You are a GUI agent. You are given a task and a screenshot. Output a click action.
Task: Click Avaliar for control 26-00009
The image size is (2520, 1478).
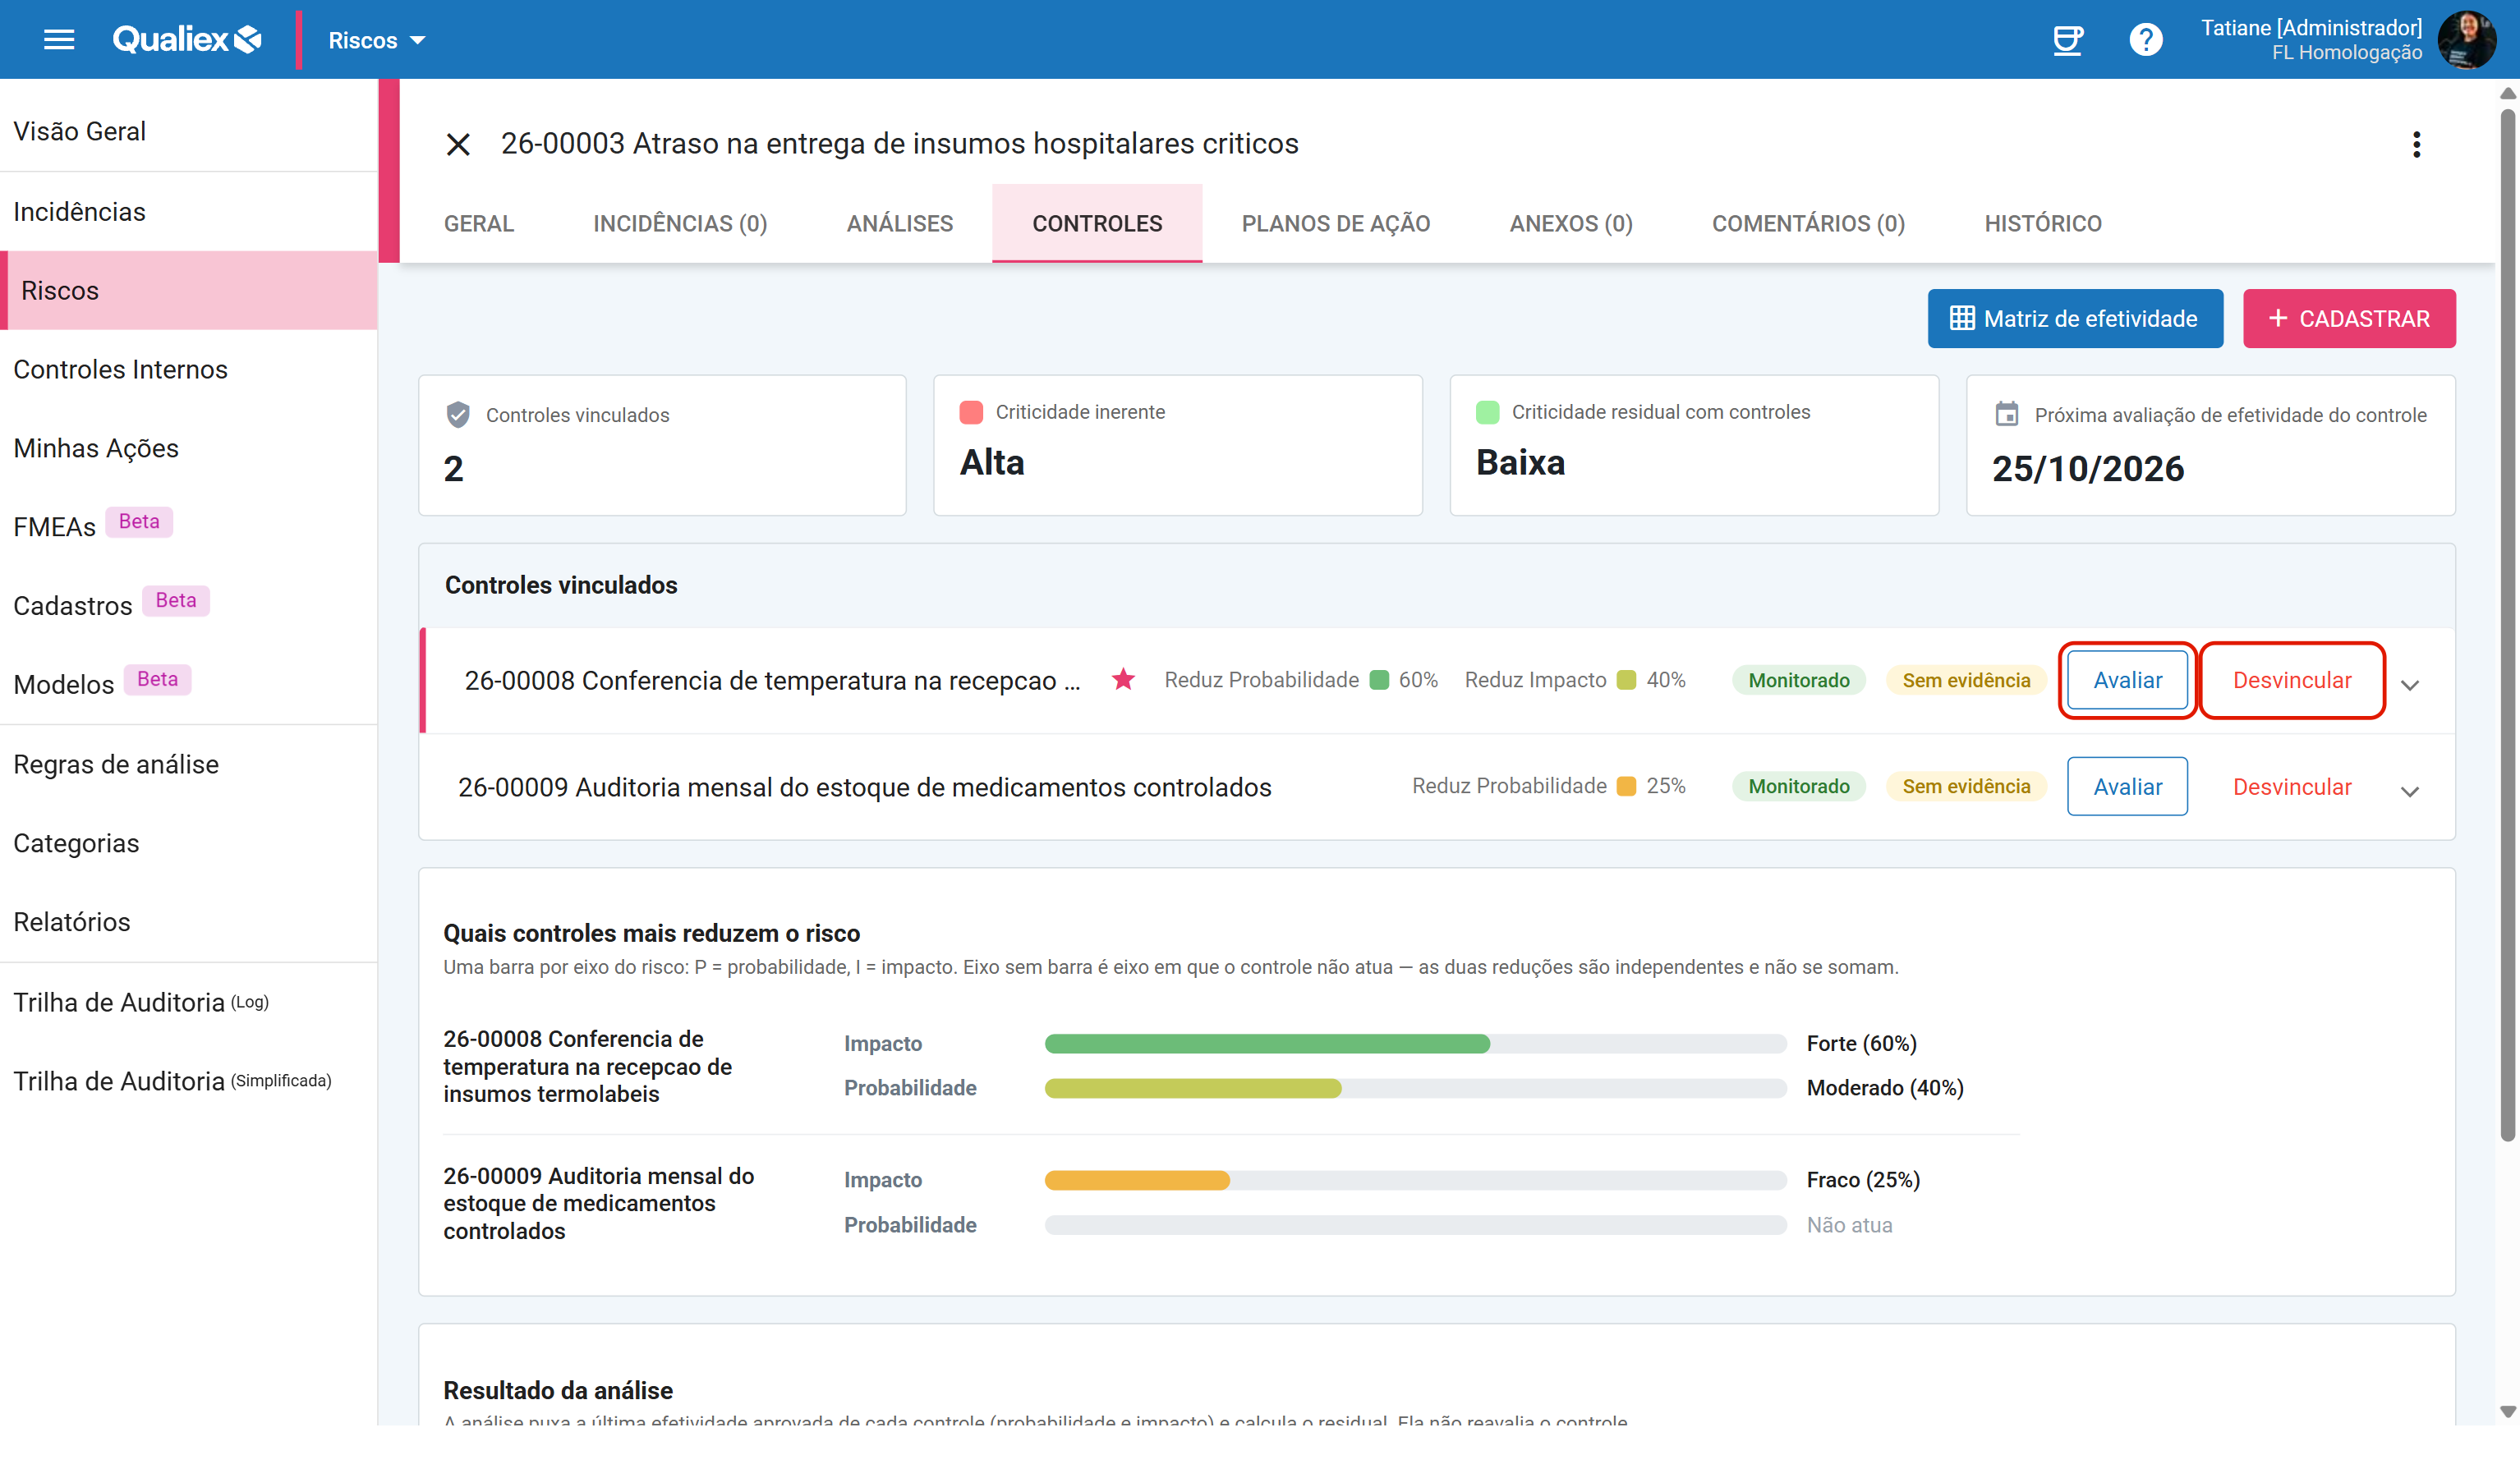coord(2127,787)
